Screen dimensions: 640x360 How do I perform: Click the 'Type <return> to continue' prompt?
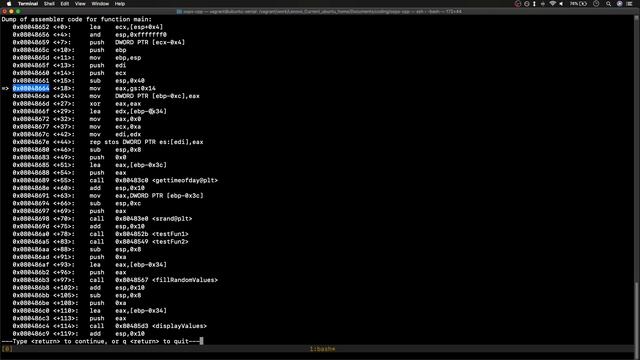tap(101, 341)
